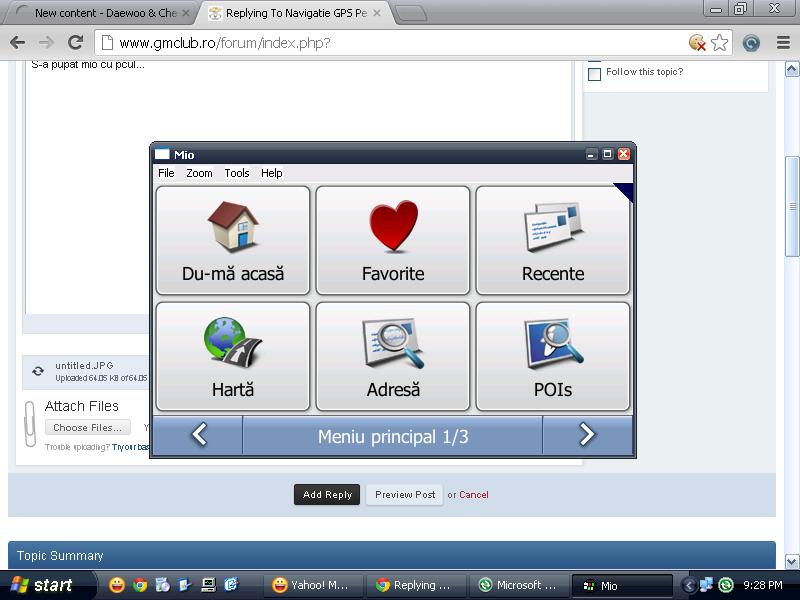This screenshot has height=600, width=800.
Task: Switch to Replying taskbar button
Action: [416, 585]
